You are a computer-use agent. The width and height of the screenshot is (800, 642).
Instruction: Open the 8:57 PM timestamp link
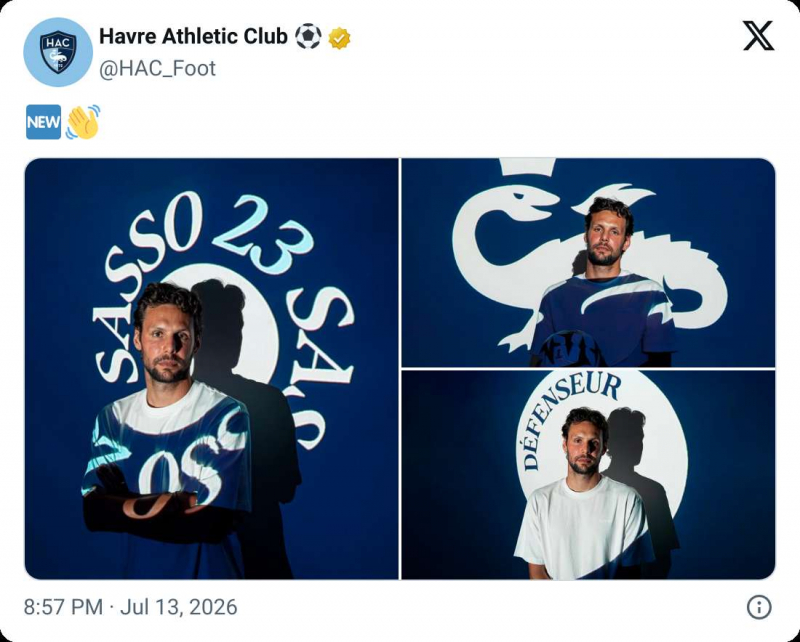(x=63, y=607)
